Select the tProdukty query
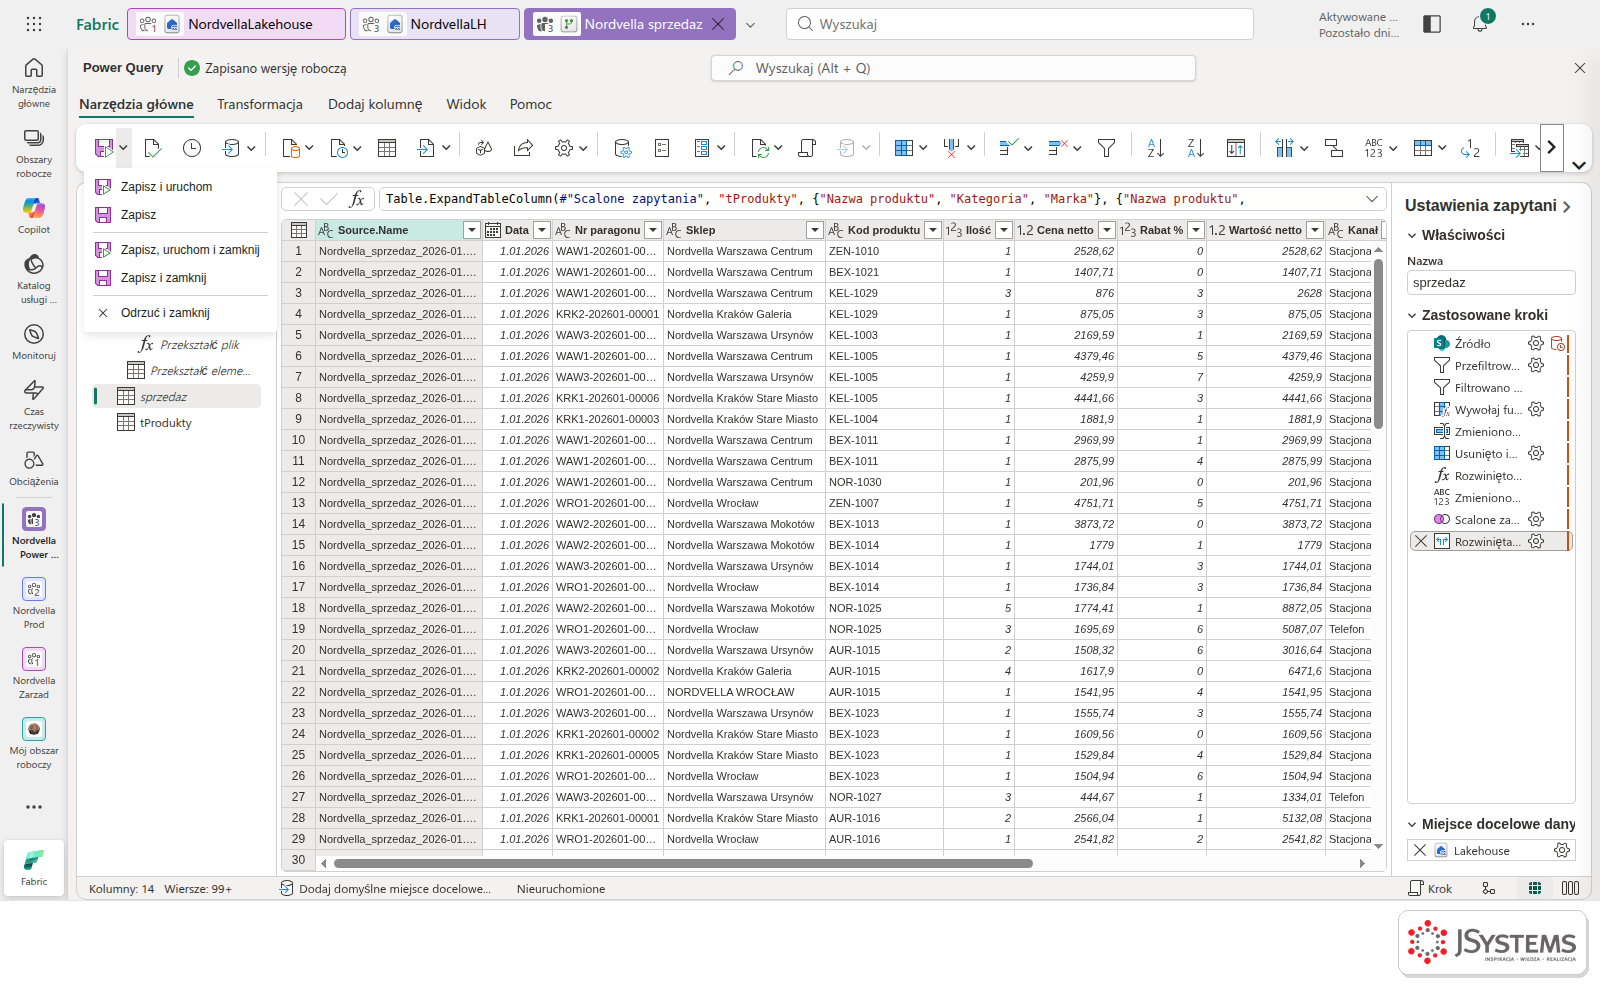1600x984 pixels. tap(166, 423)
